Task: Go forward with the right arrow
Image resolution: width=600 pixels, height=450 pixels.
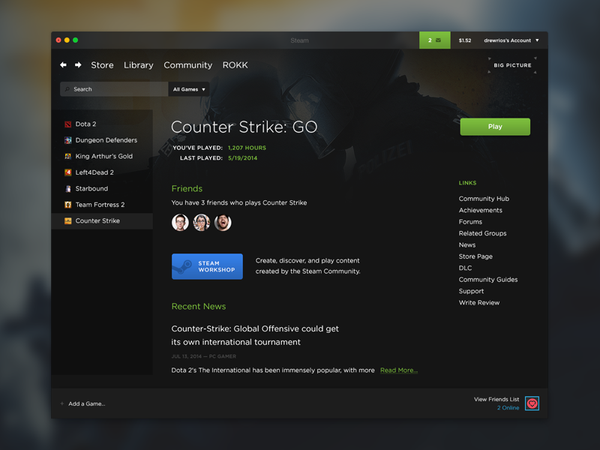Action: click(x=78, y=65)
